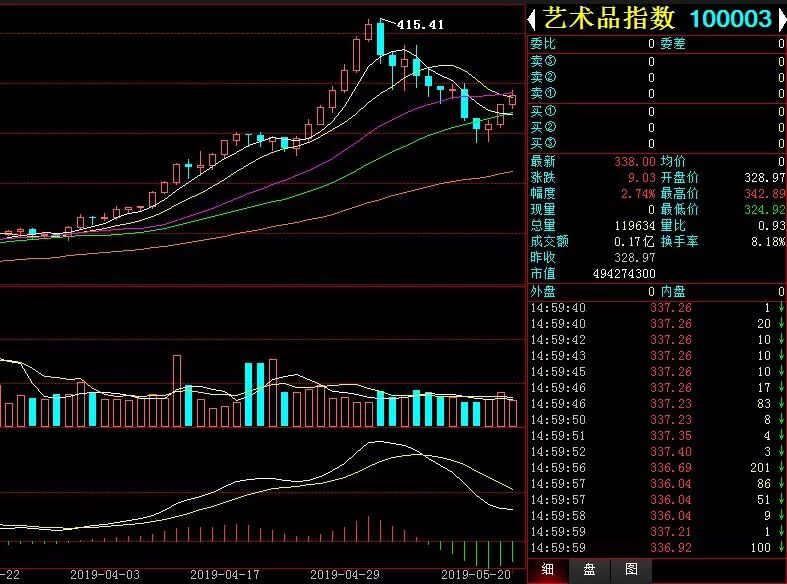787x584 pixels.
Task: Select the 卖① ask row
Action: (x=657, y=93)
